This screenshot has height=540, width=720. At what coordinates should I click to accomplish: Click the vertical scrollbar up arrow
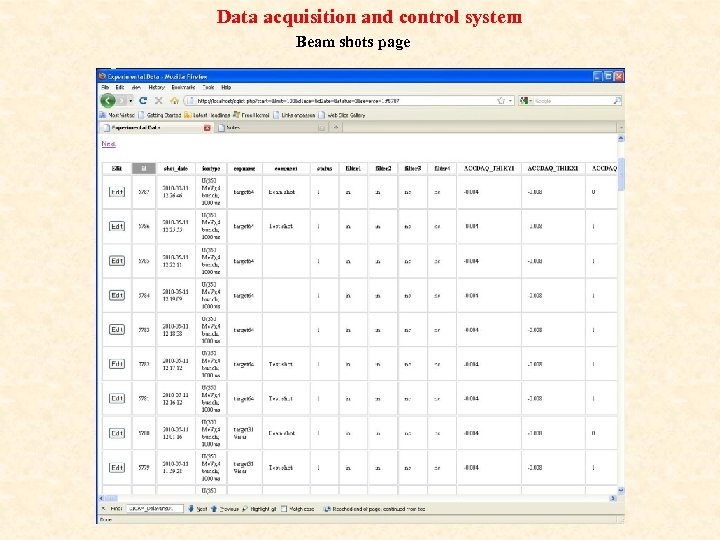[621, 138]
